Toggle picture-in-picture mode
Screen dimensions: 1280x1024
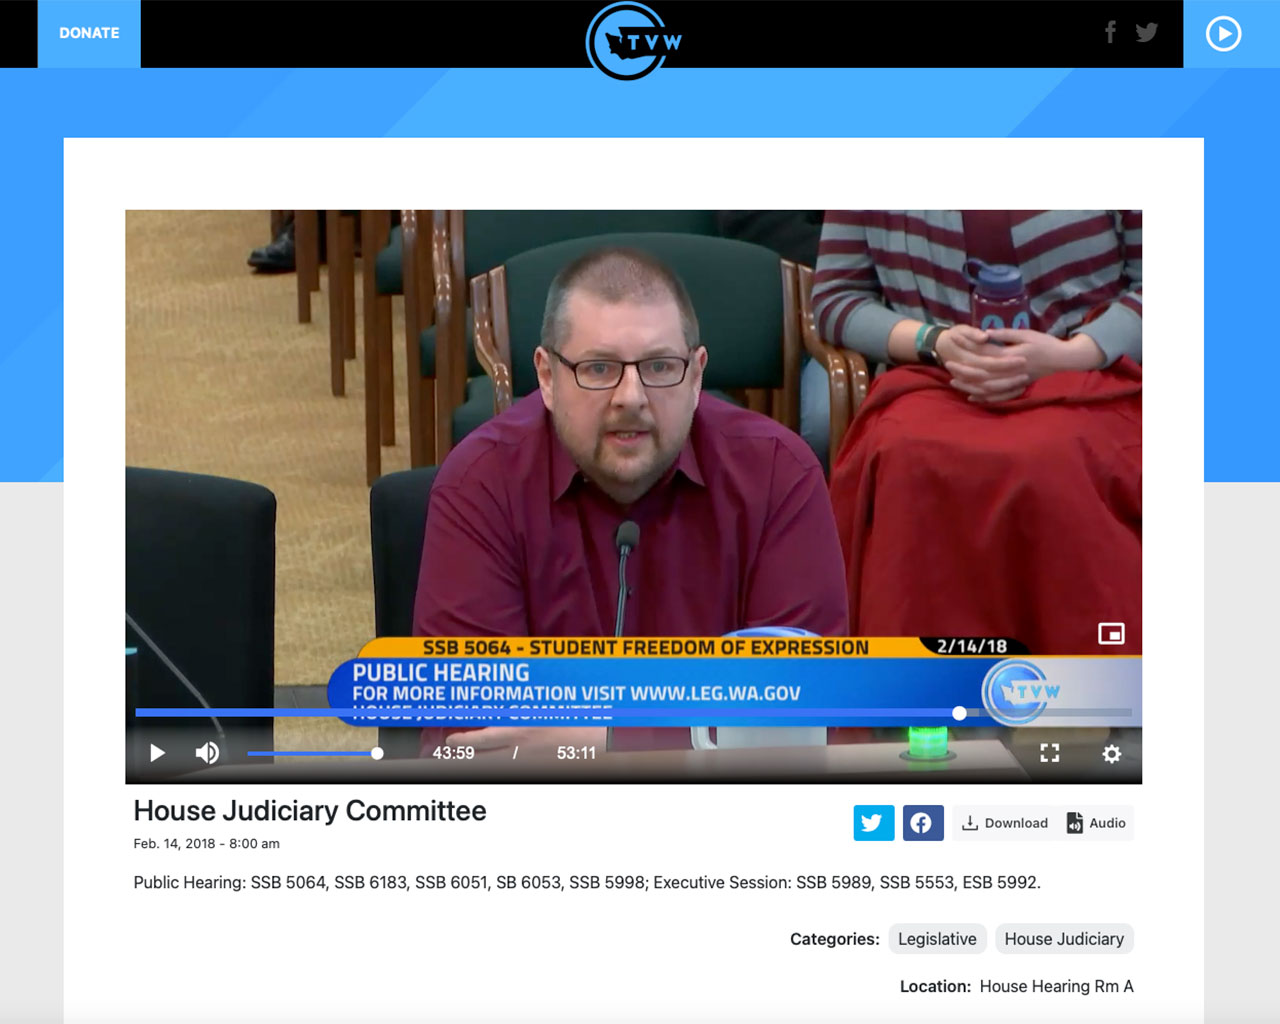(x=1111, y=634)
